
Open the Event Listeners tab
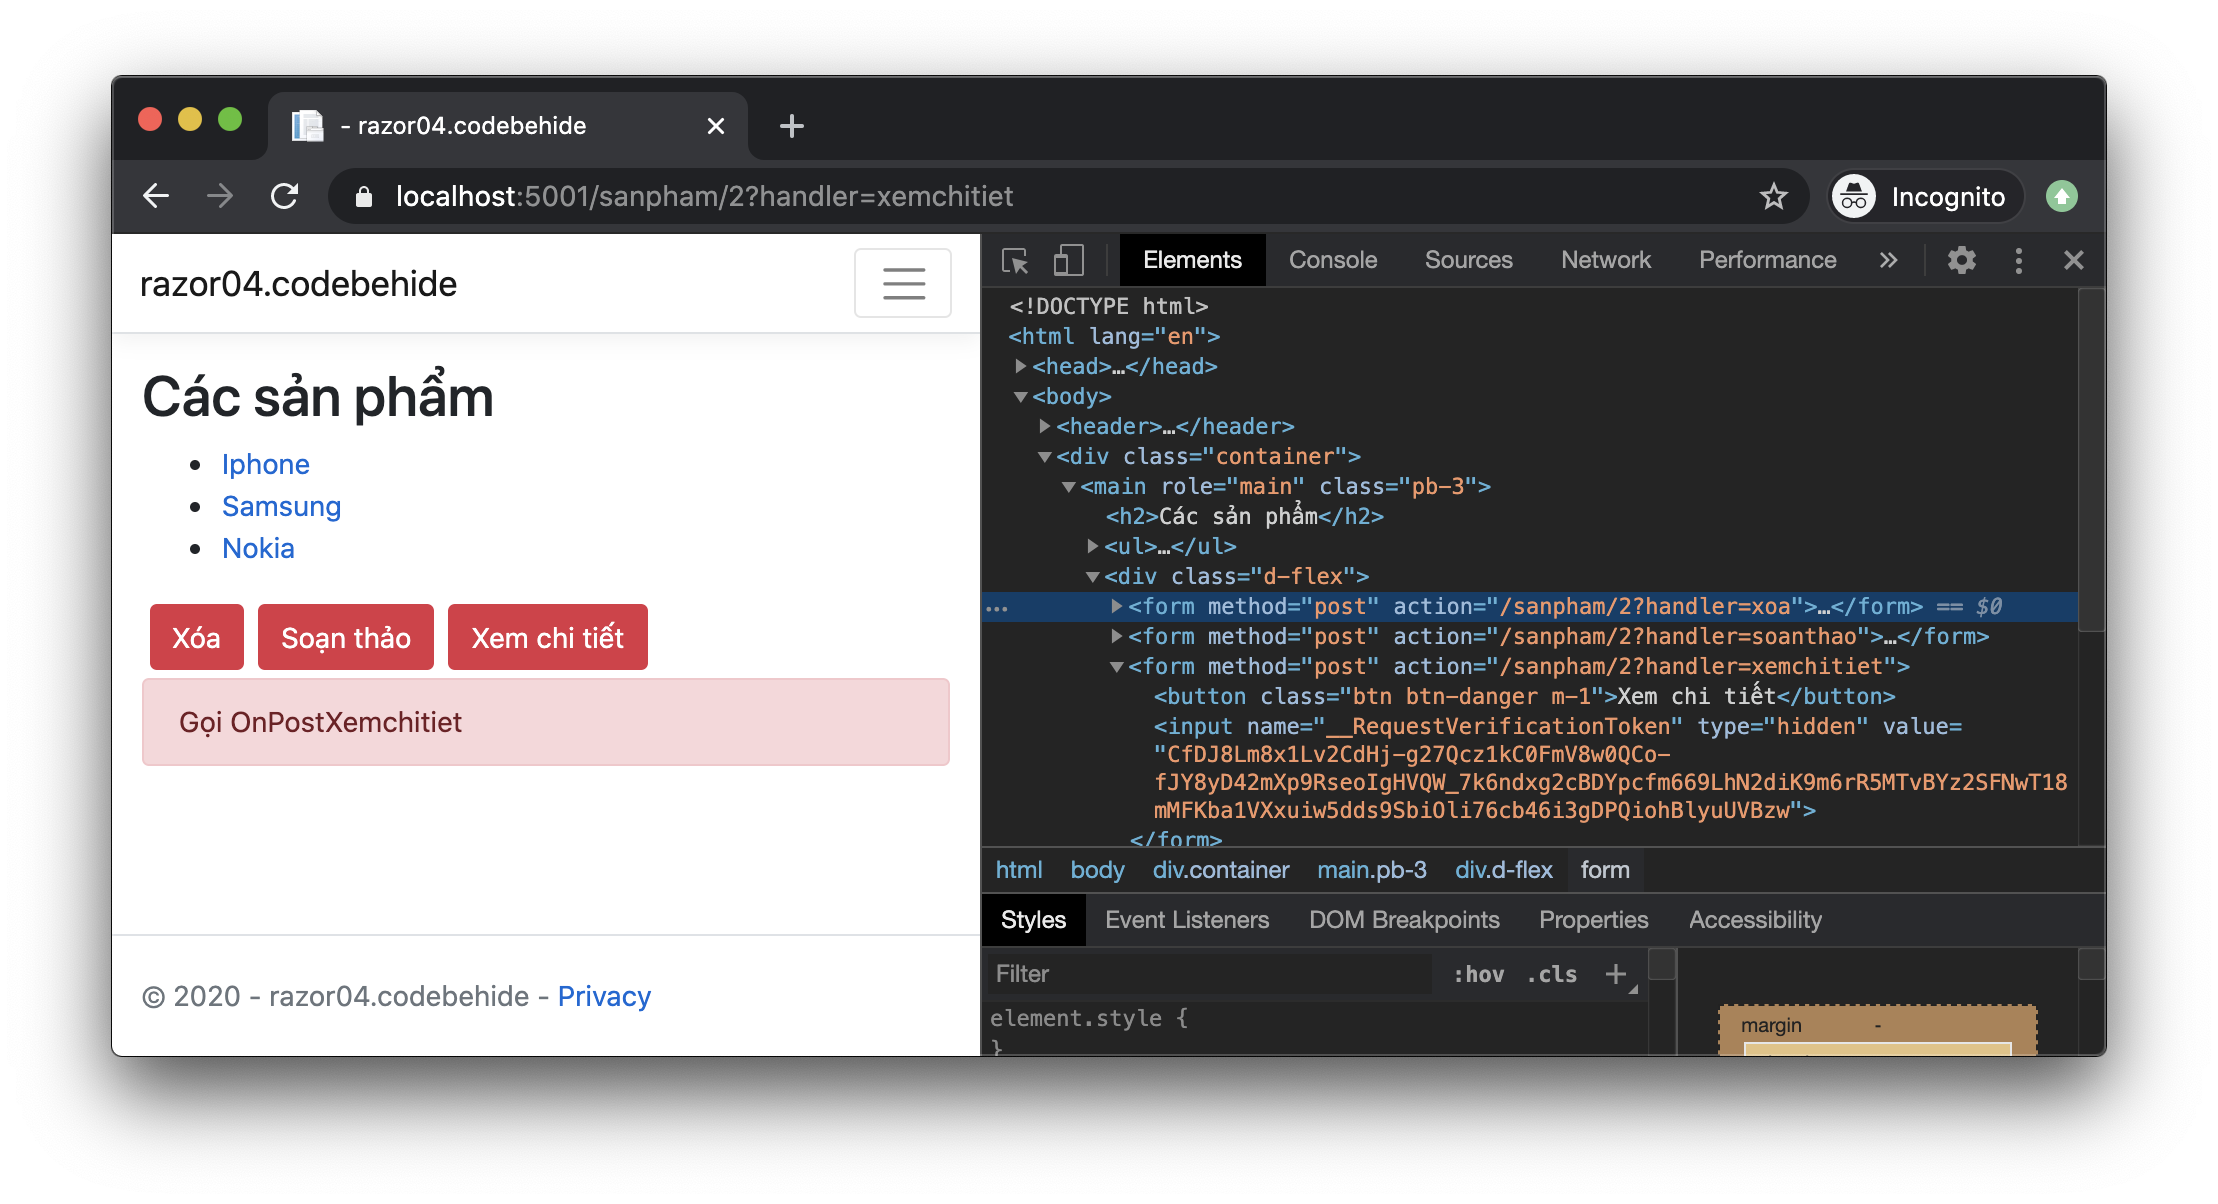click(x=1186, y=920)
